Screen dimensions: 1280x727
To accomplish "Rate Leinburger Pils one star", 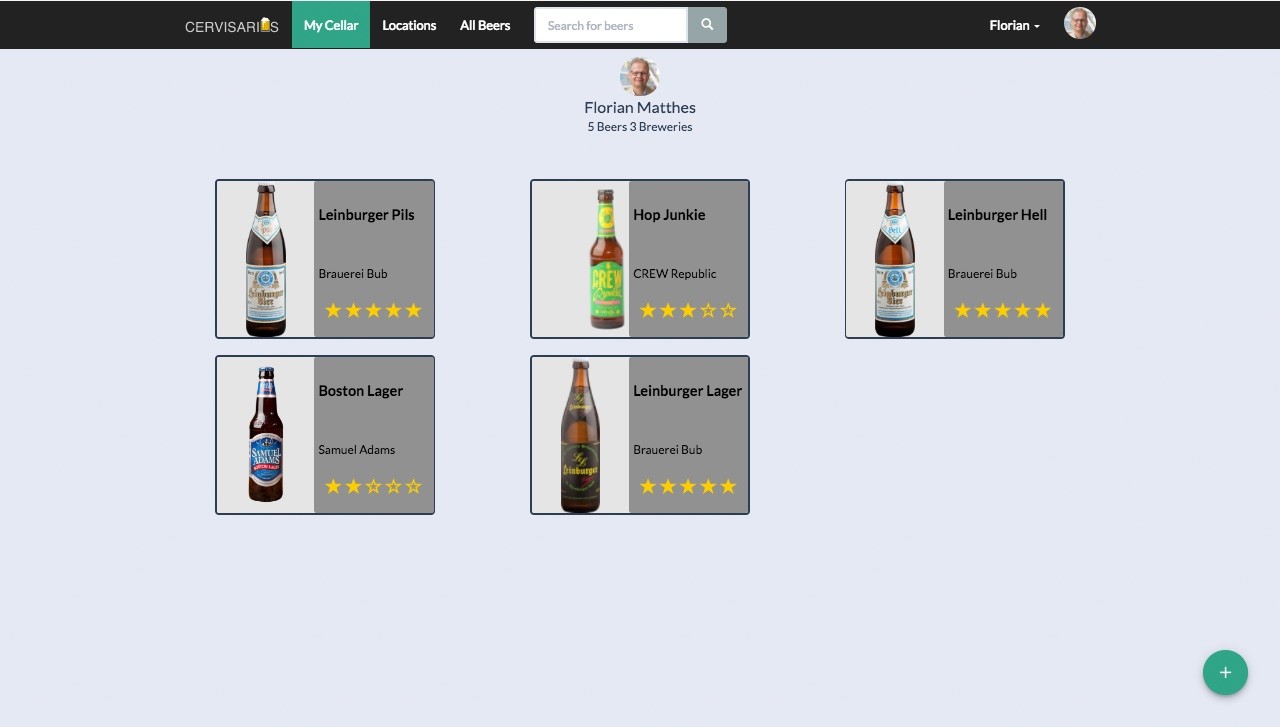I will coord(334,310).
